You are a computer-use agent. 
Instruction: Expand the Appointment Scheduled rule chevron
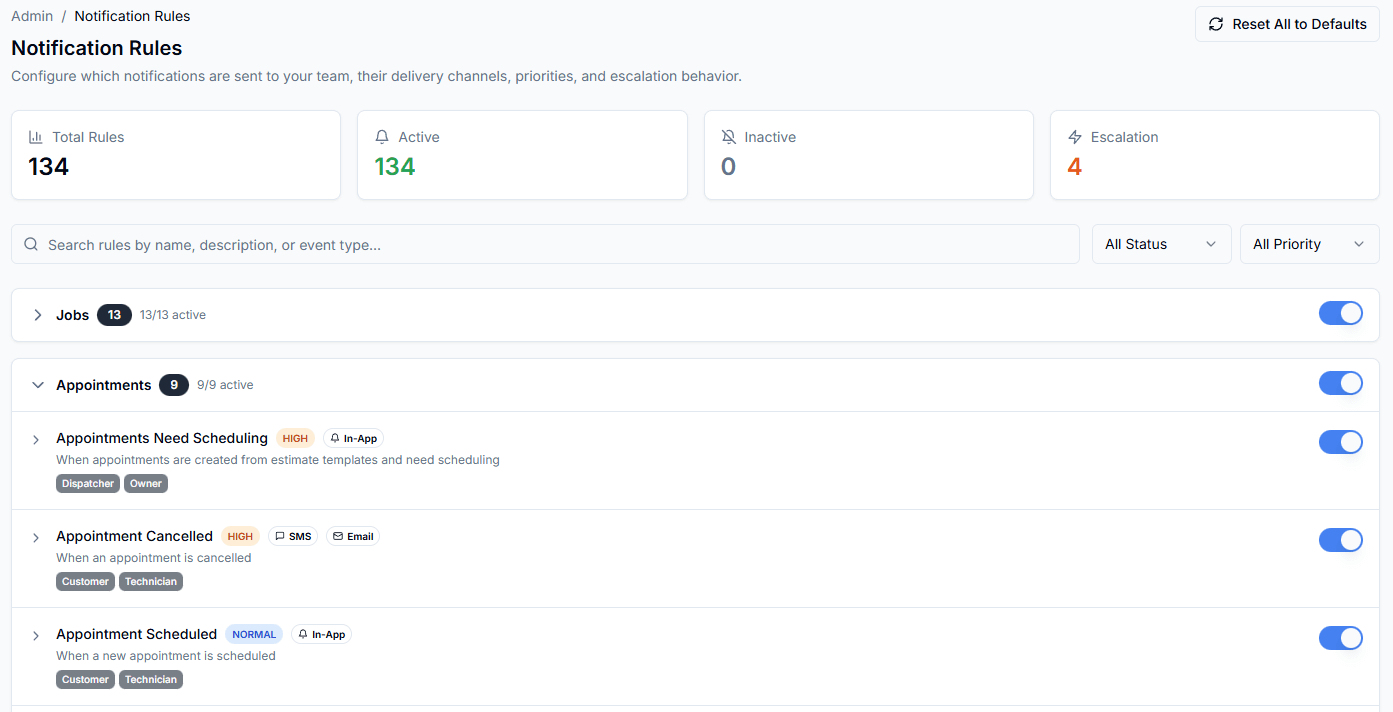[36, 636]
